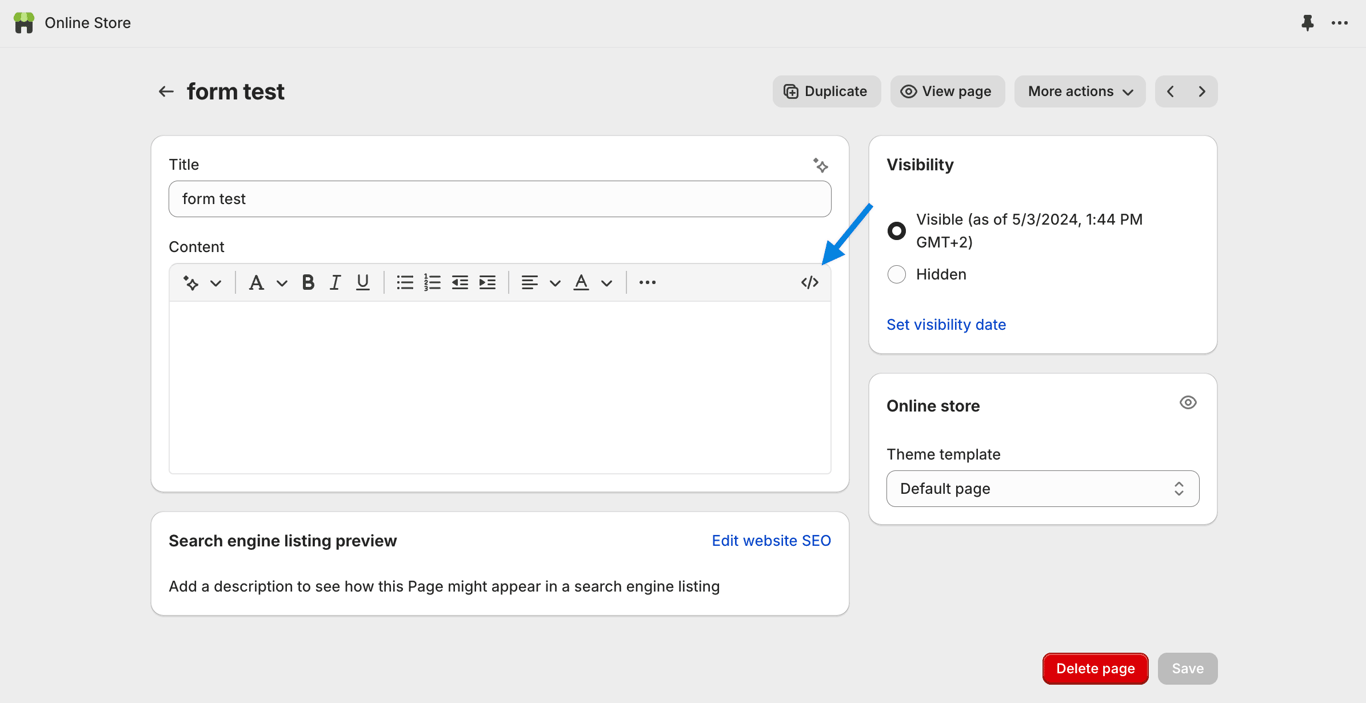
Task: Click the Set visibility date link
Action: click(946, 324)
